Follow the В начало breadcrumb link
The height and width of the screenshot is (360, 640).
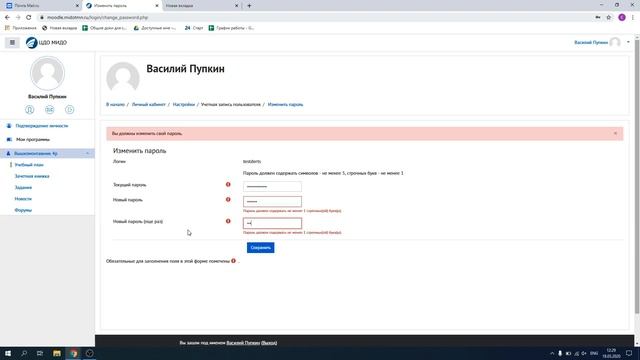click(116, 104)
